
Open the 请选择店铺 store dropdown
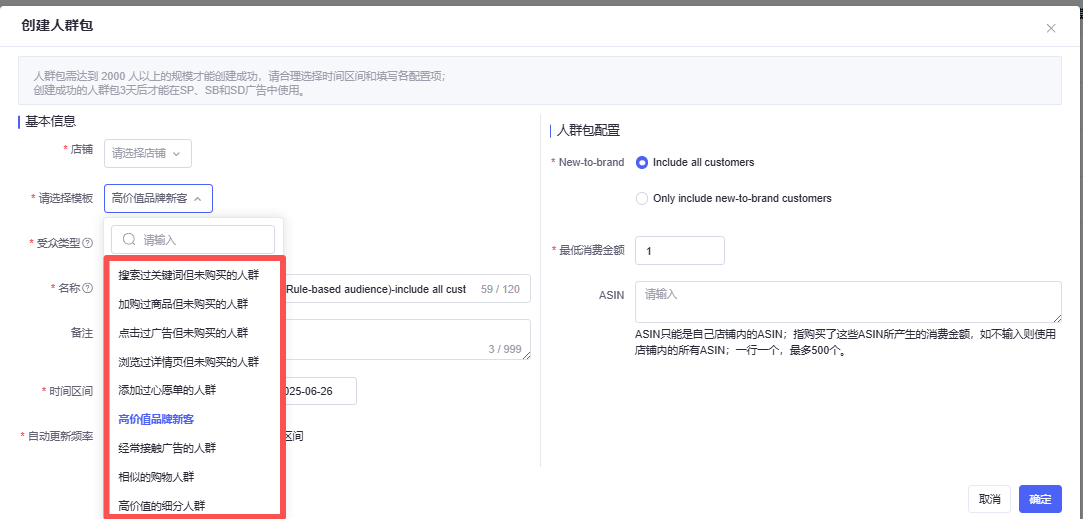click(x=148, y=153)
